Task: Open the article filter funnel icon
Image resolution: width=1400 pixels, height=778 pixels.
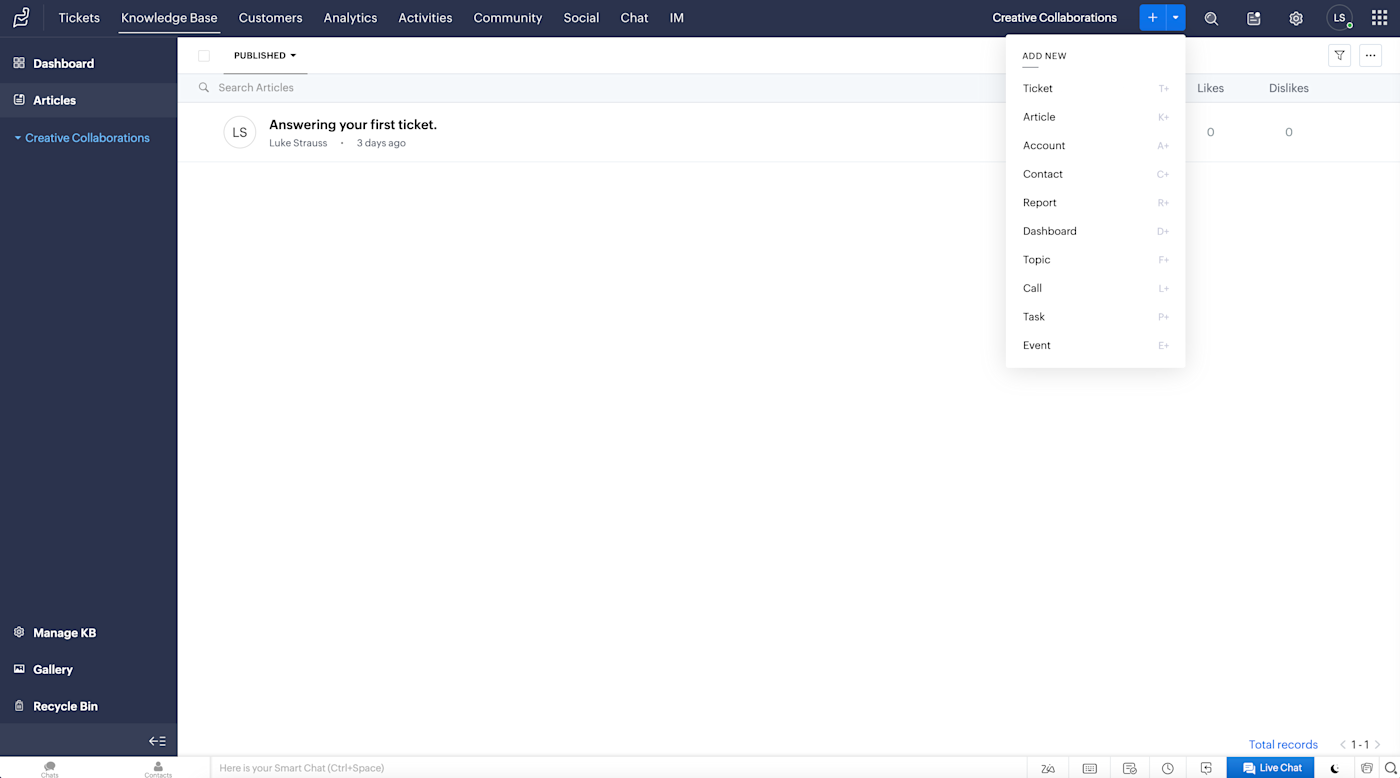Action: point(1339,56)
